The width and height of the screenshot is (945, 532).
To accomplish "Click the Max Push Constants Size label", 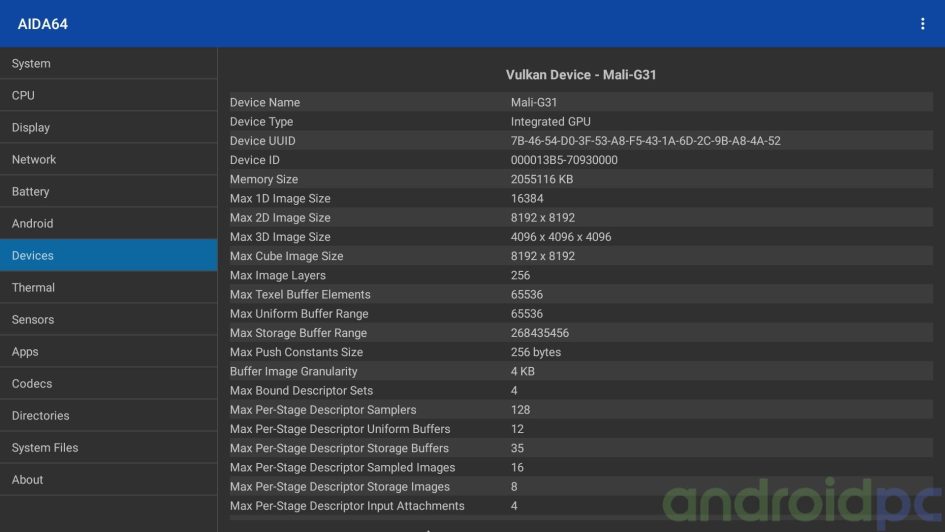I will pyautogui.click(x=297, y=352).
